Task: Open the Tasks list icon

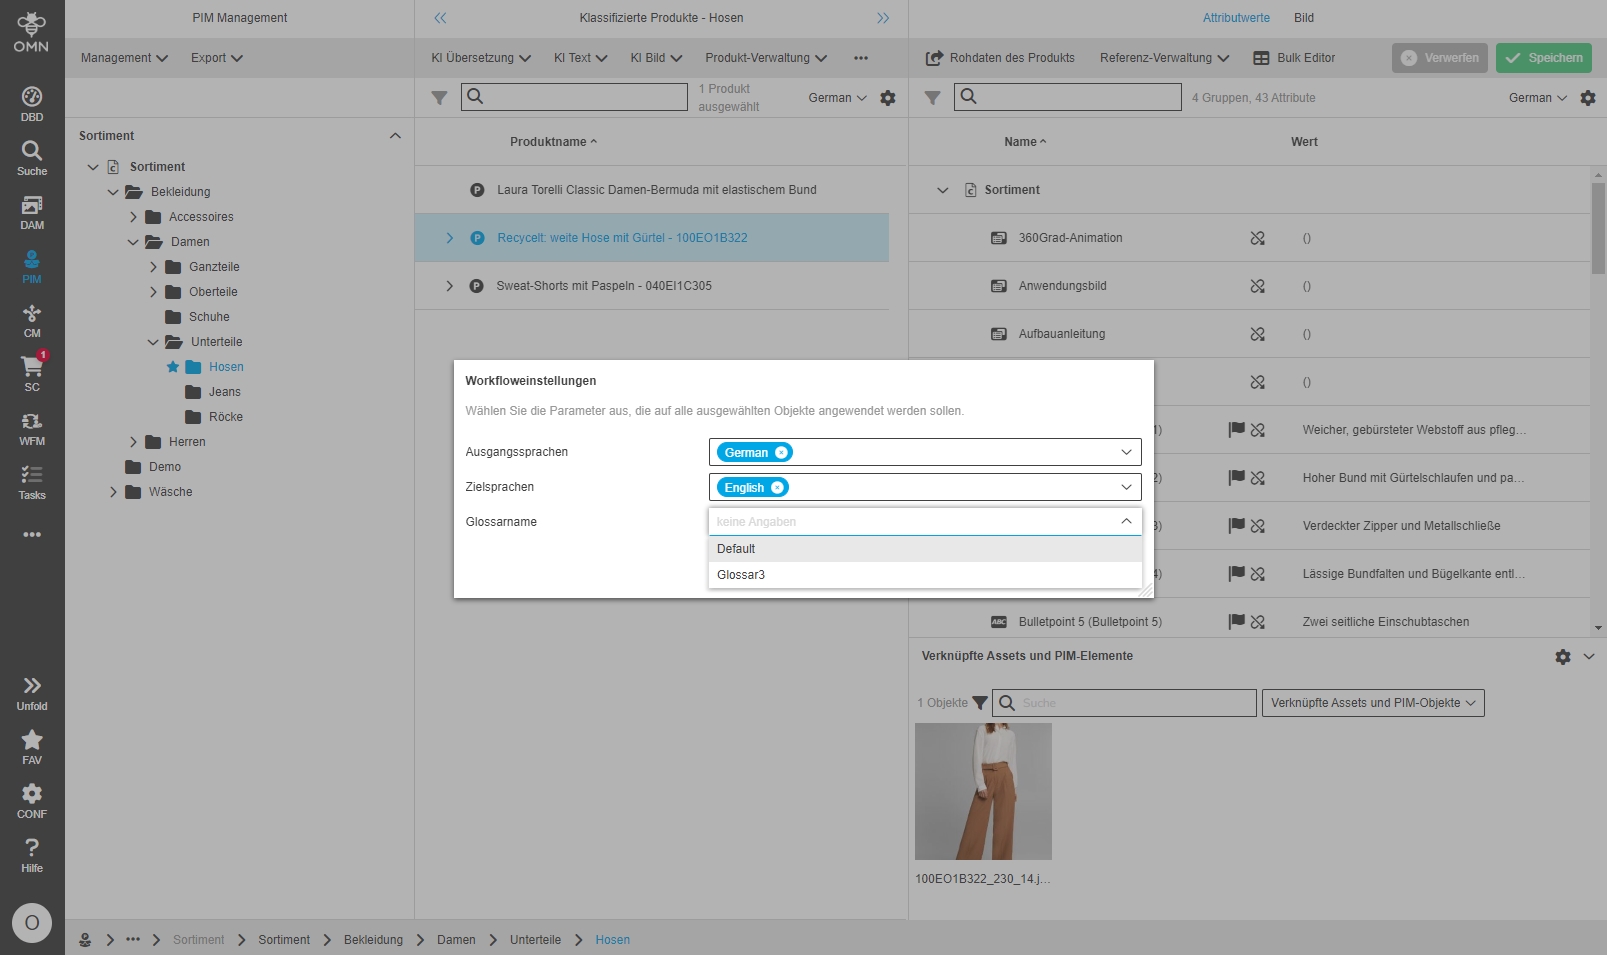Action: [x=32, y=482]
